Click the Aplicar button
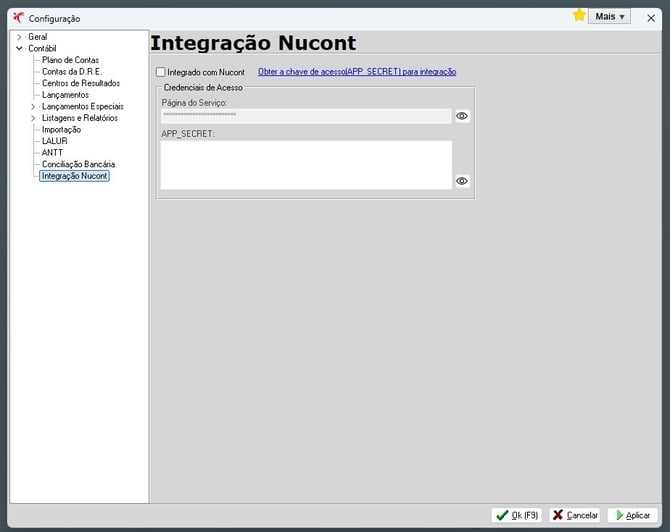 point(633,515)
